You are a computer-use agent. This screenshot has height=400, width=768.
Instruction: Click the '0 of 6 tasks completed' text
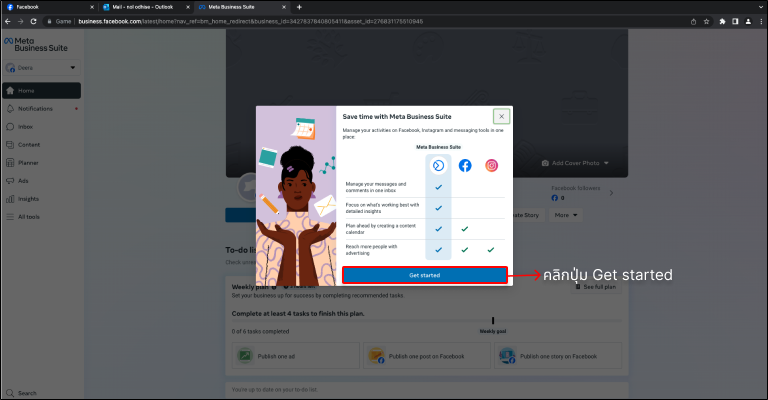pyautogui.click(x=261, y=331)
